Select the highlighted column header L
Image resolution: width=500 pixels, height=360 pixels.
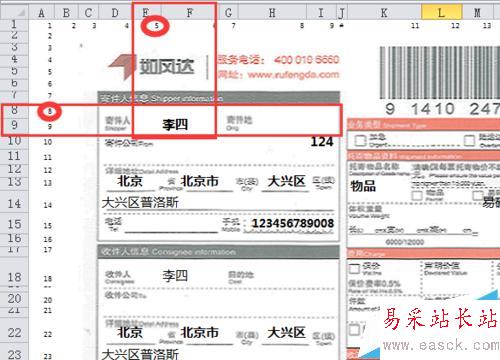(x=441, y=13)
